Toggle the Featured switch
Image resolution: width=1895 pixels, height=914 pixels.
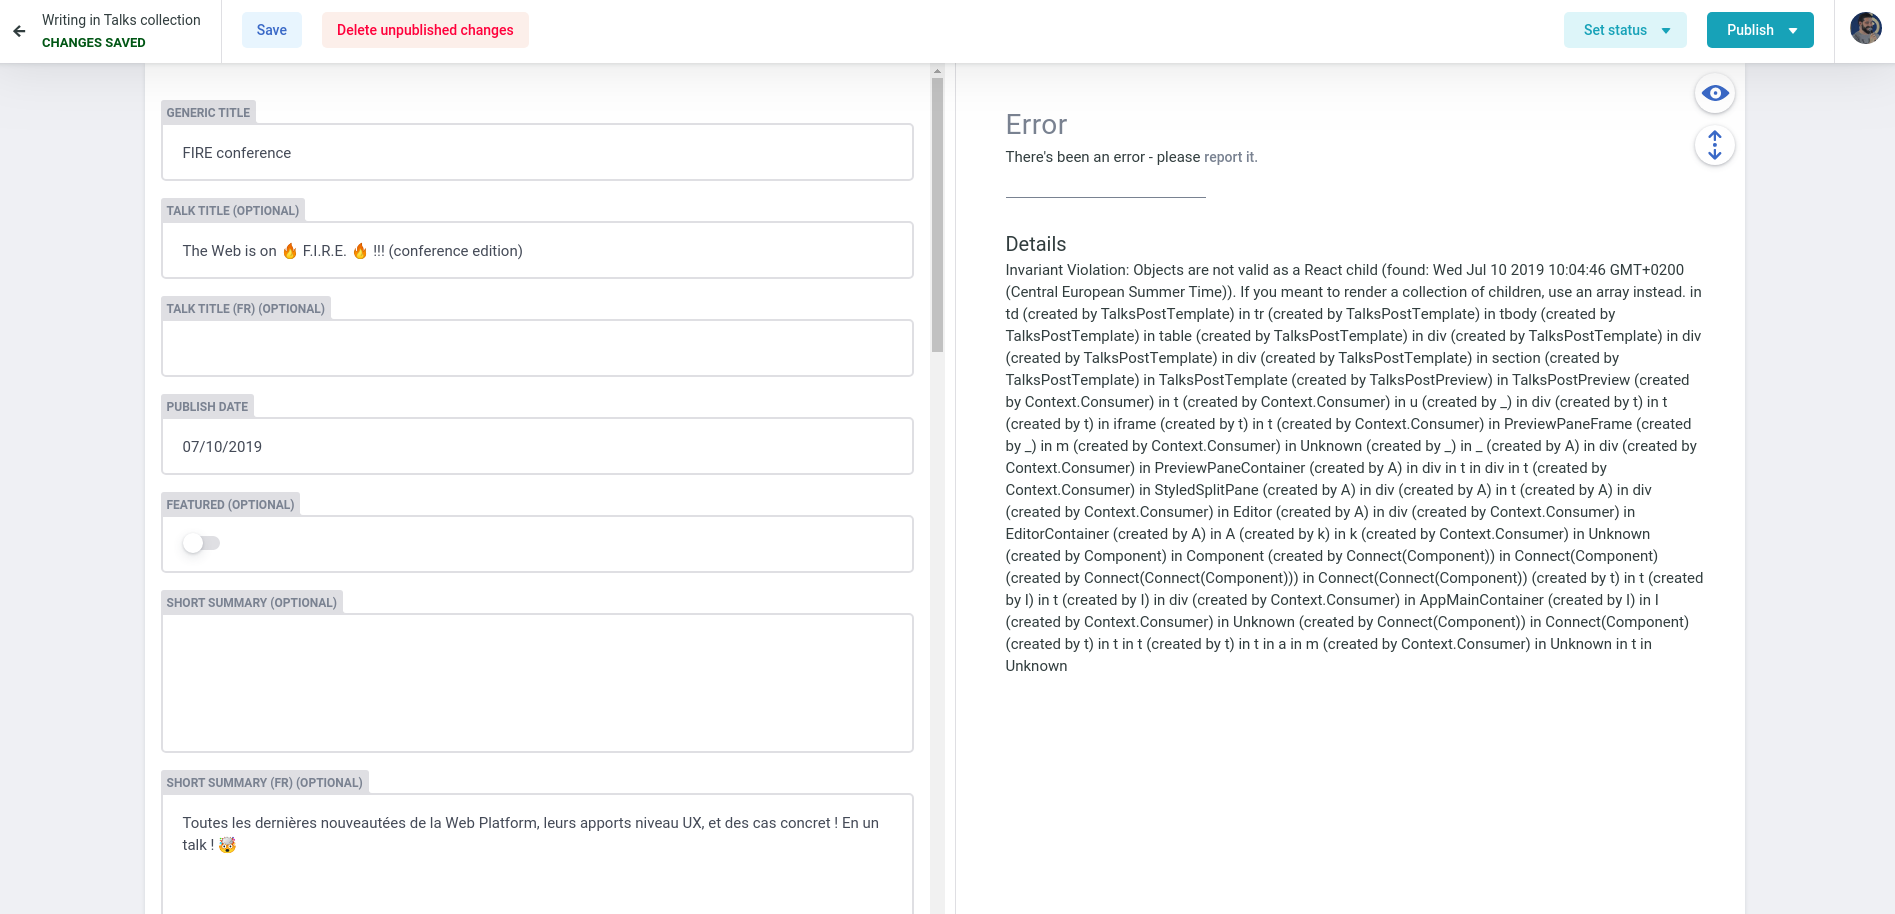(201, 543)
